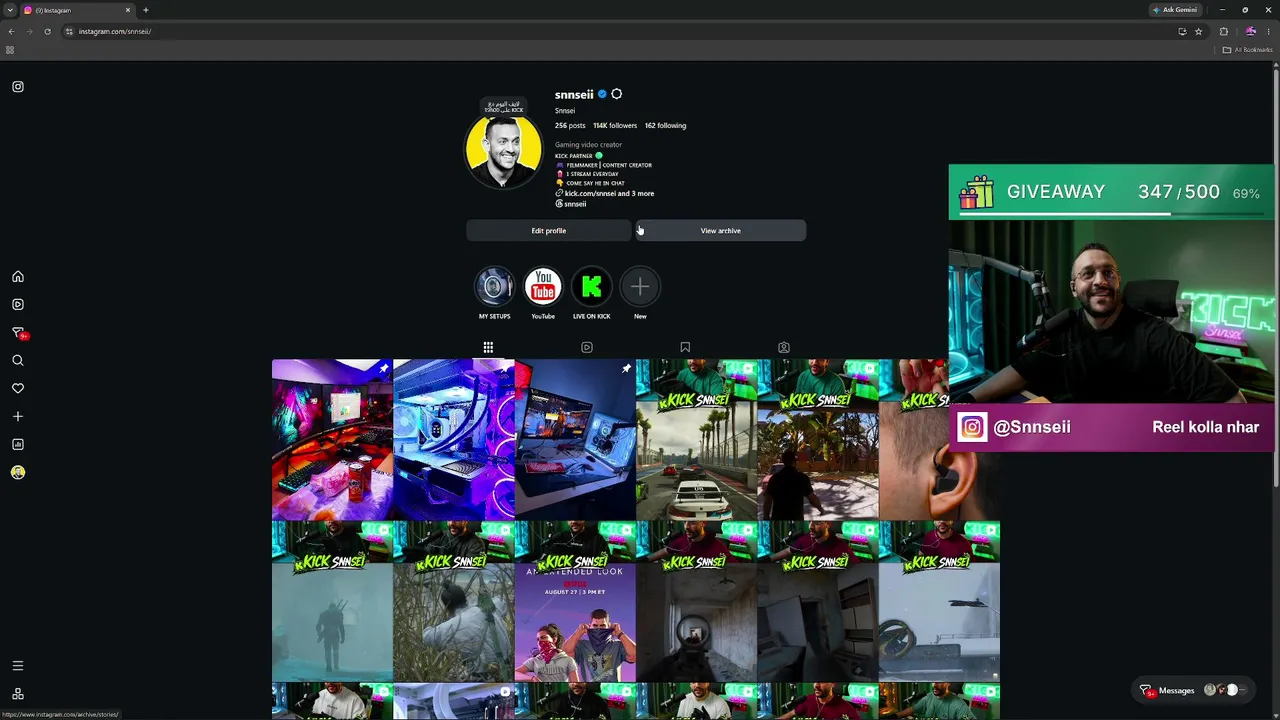Open the tab search dropdown arrow

click(9, 10)
